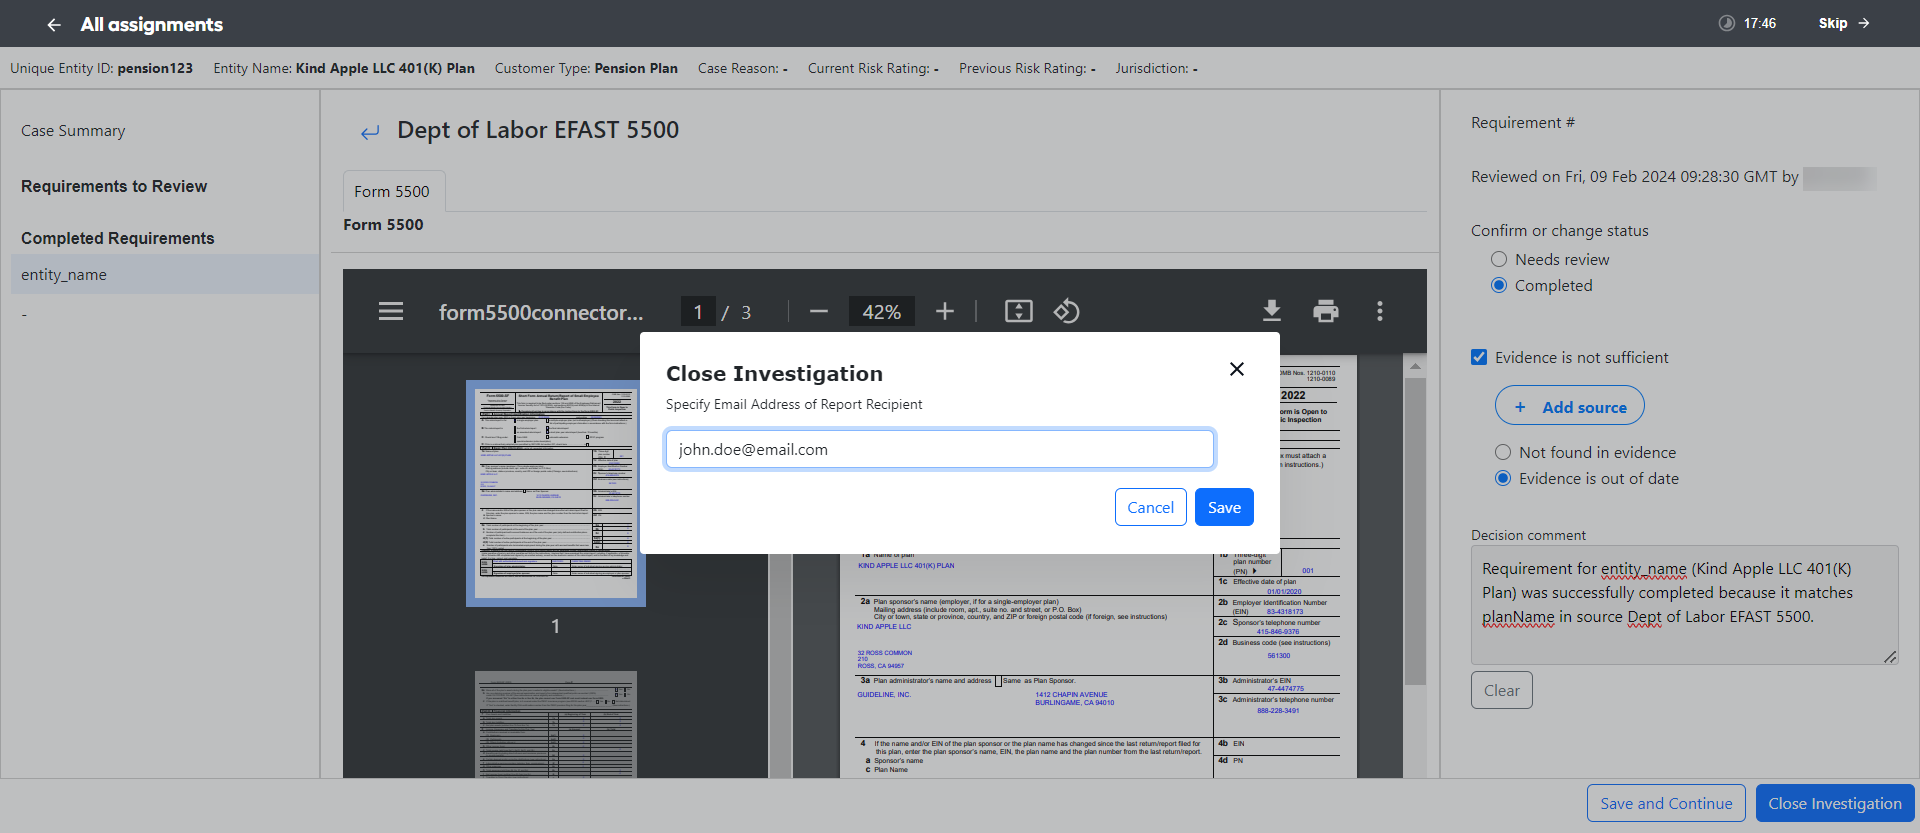Open Requirements to Review section
This screenshot has height=833, width=1920.
click(x=114, y=186)
